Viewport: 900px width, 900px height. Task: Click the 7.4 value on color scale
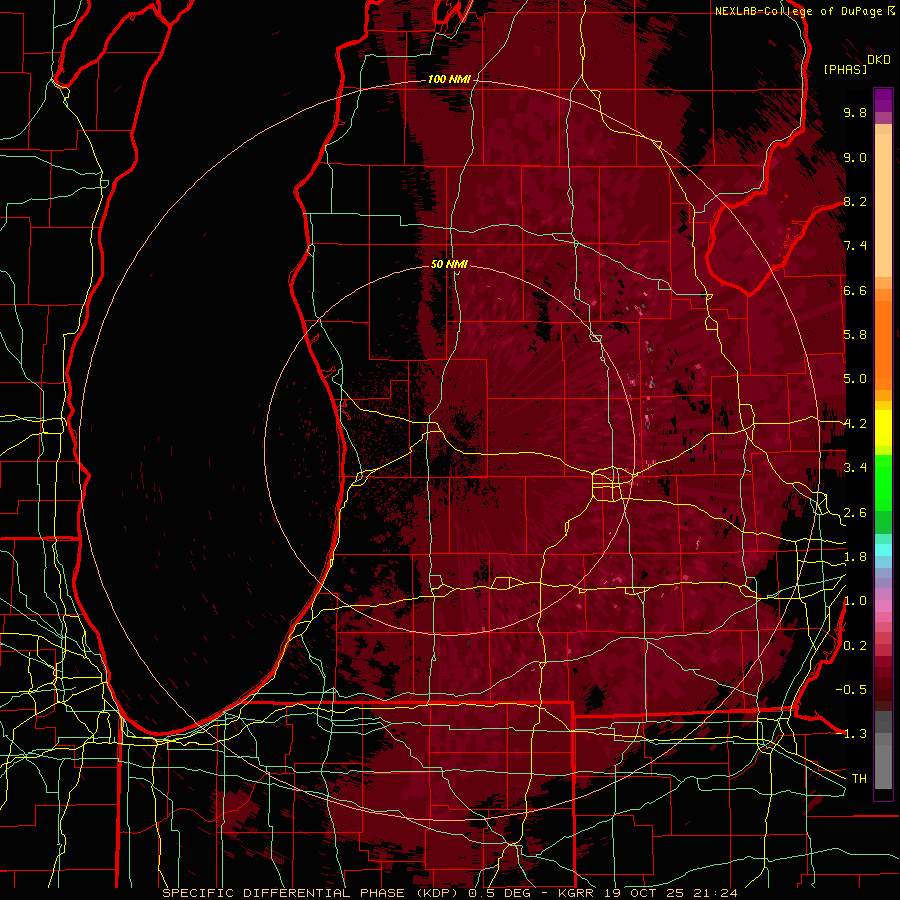tap(855, 246)
